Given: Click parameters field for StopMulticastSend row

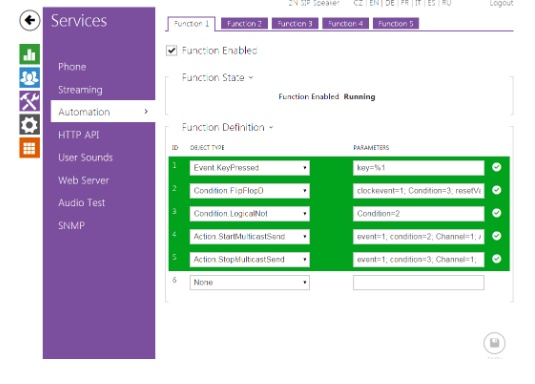Looking at the screenshot, I should pyautogui.click(x=419, y=259).
